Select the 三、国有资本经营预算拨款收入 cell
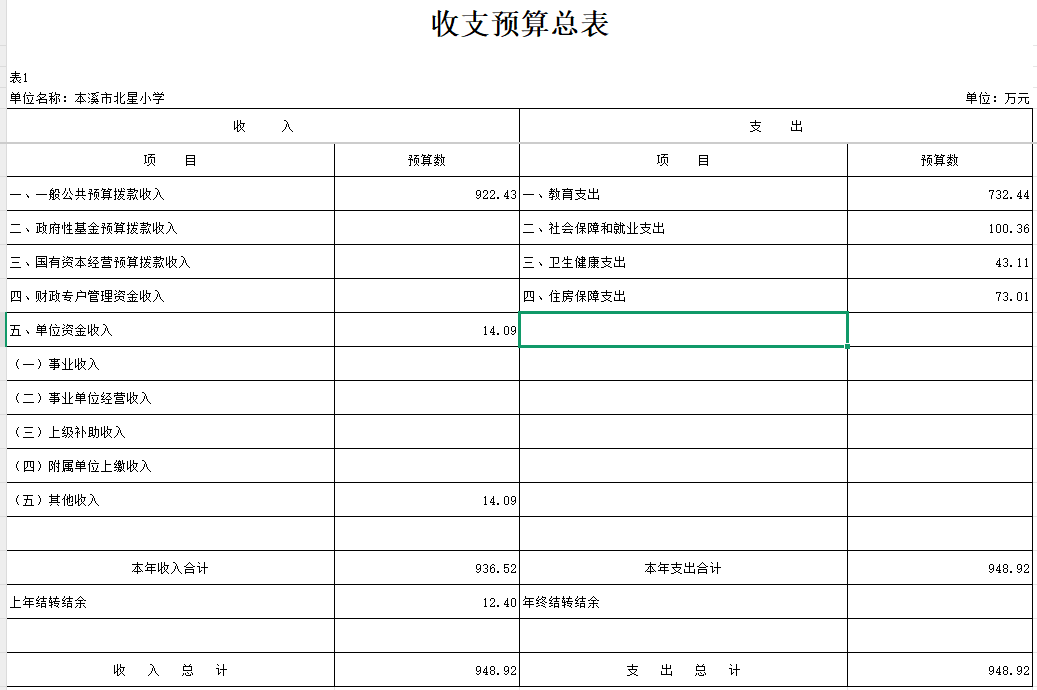Viewport: 1037px width, 690px height. [171, 262]
